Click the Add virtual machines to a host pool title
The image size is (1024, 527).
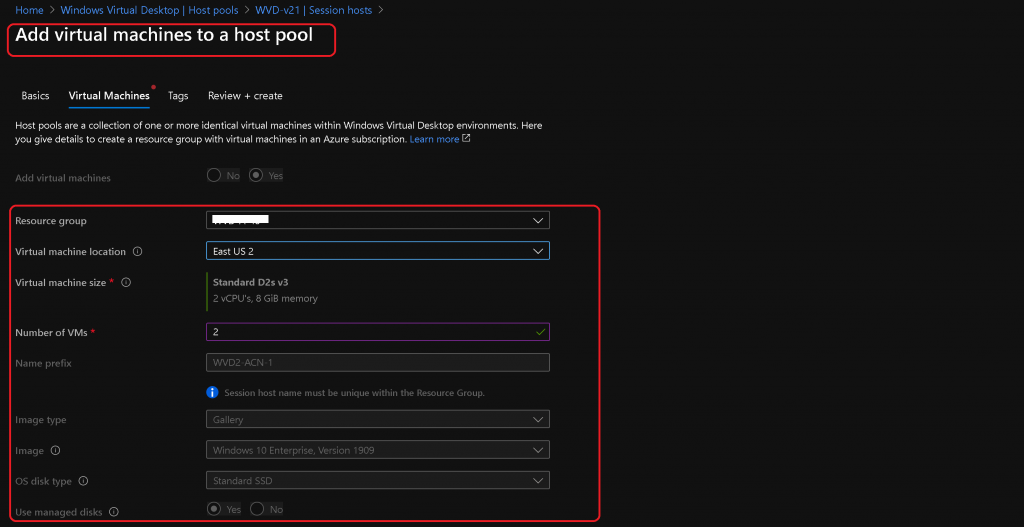pos(164,35)
